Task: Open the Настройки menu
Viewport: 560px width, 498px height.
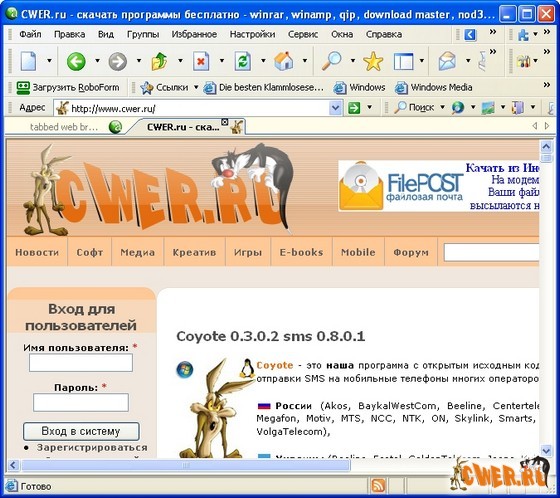Action: 252,34
